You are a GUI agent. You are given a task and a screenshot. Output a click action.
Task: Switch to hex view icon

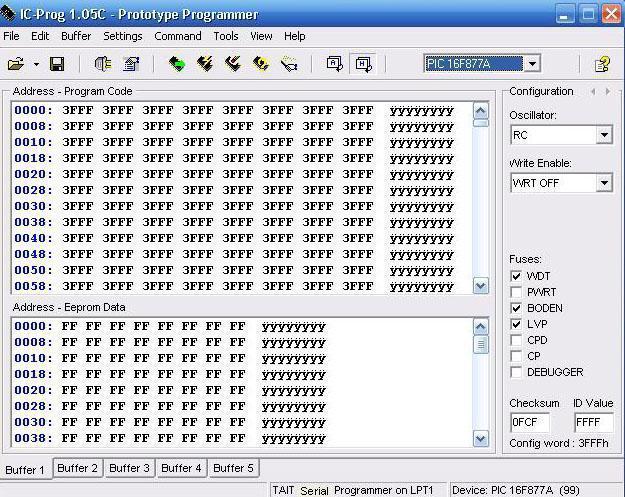click(363, 64)
